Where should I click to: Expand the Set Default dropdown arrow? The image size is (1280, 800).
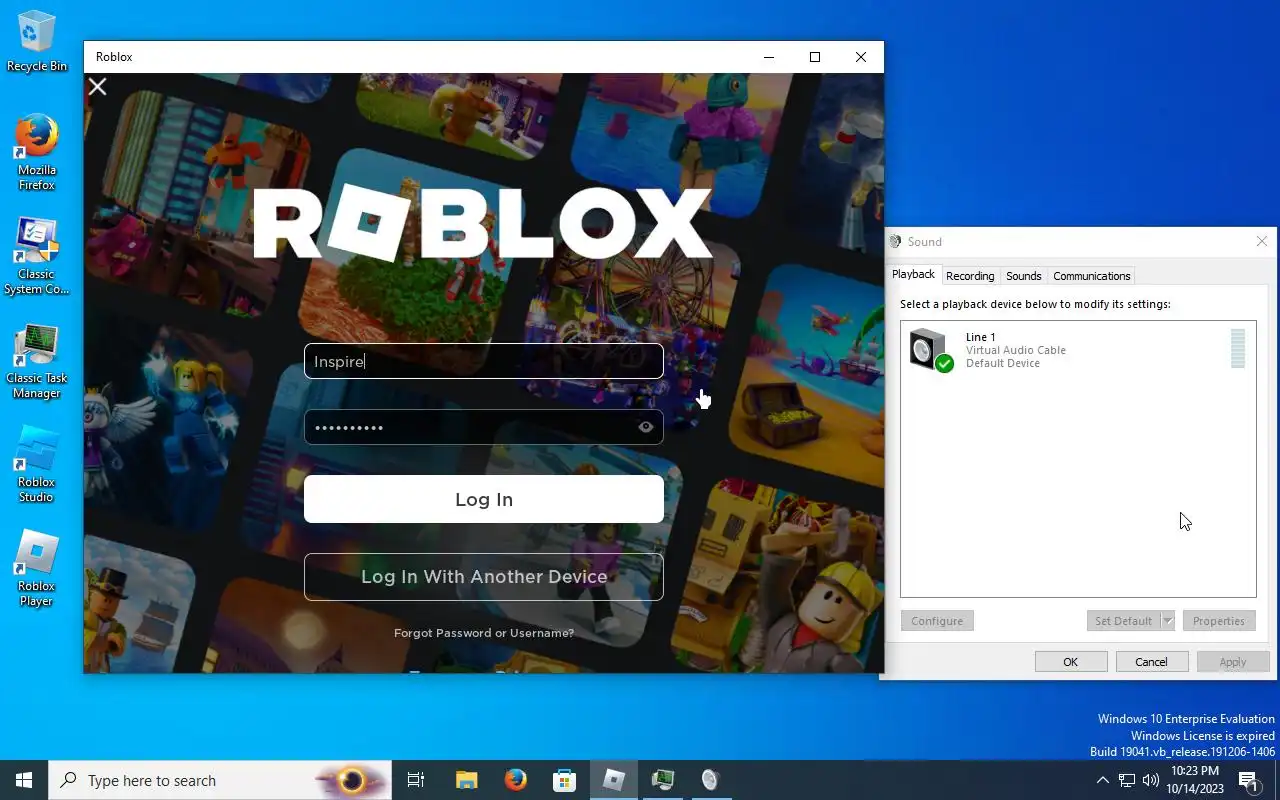tap(1167, 621)
